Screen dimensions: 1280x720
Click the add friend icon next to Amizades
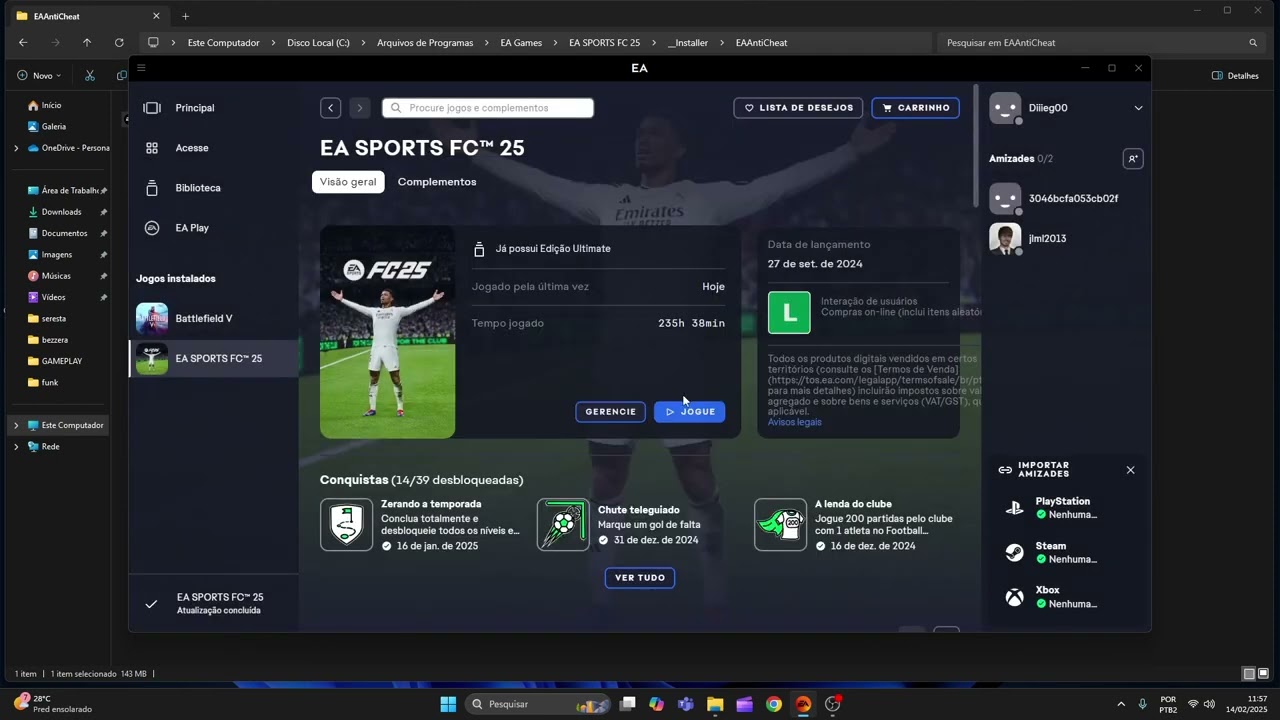pos(1133,159)
